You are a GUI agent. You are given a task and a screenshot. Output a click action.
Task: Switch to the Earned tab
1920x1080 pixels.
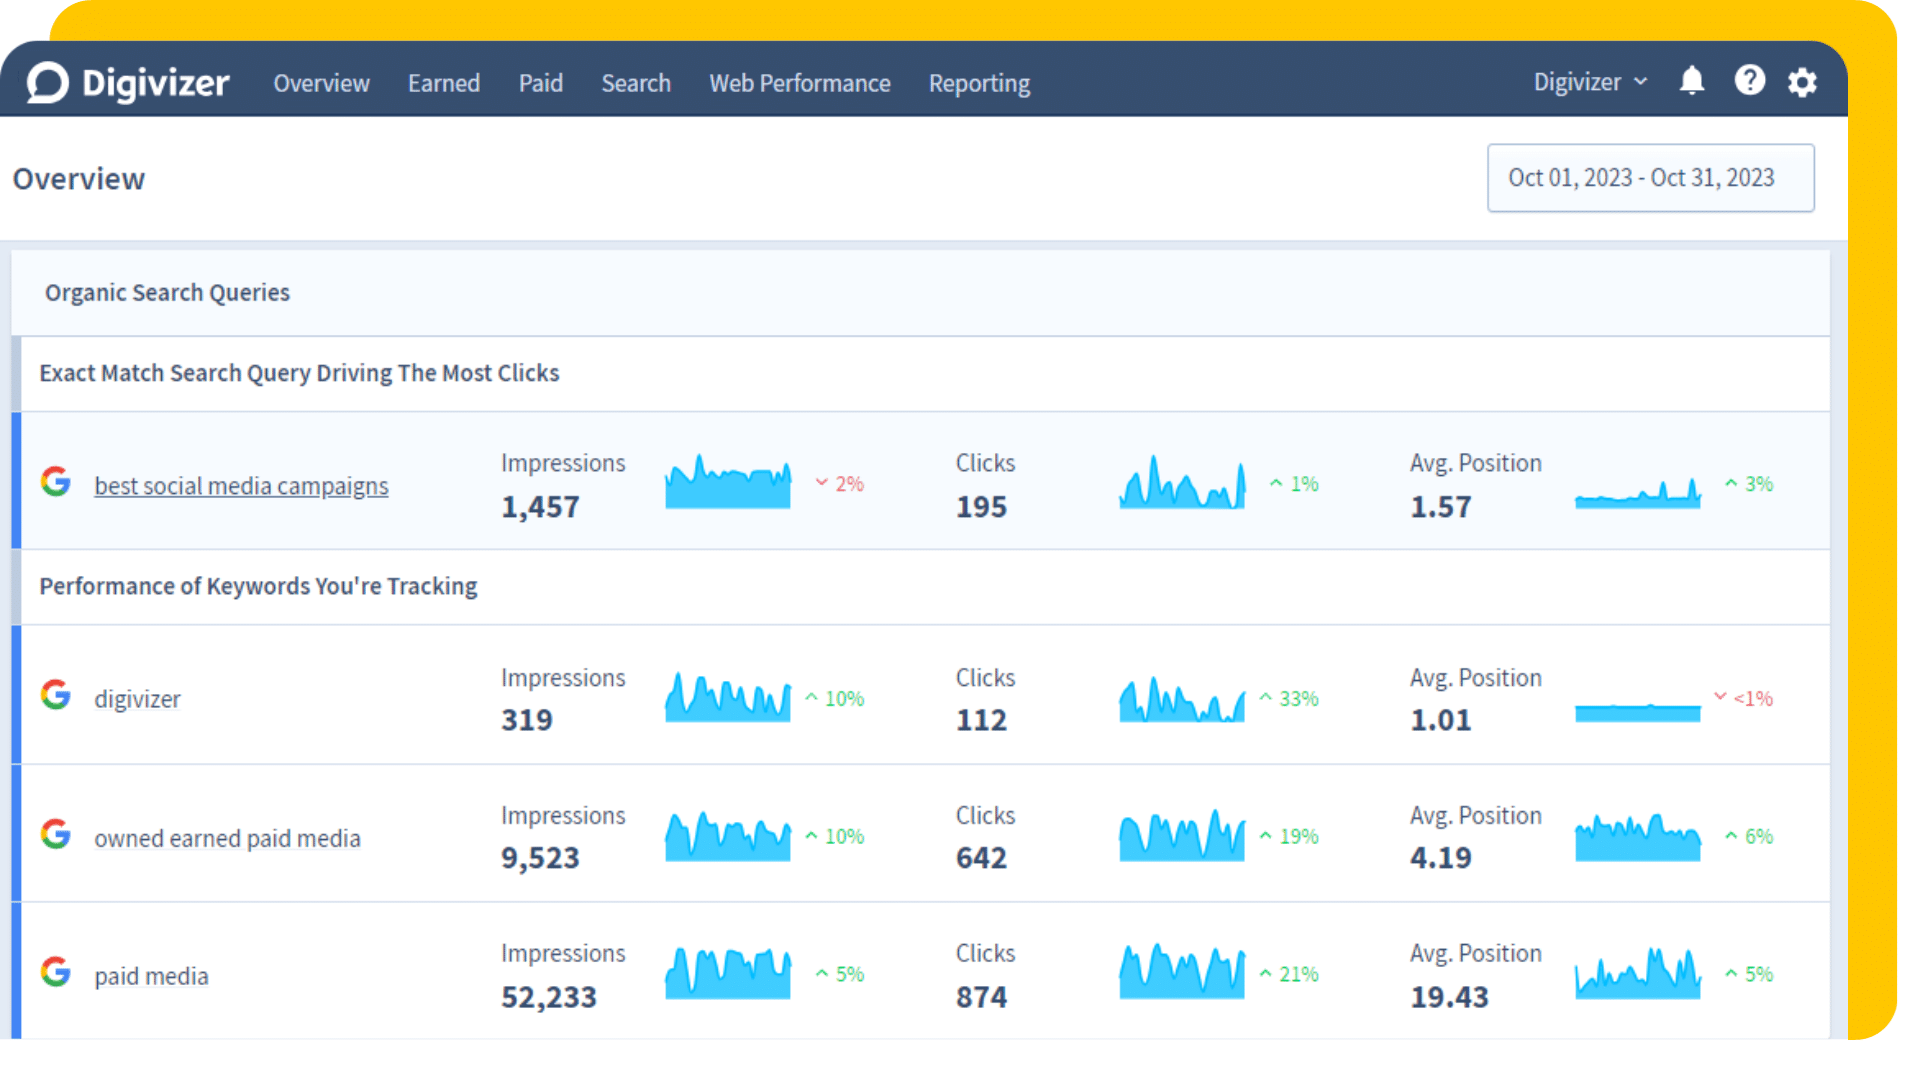[x=443, y=83]
